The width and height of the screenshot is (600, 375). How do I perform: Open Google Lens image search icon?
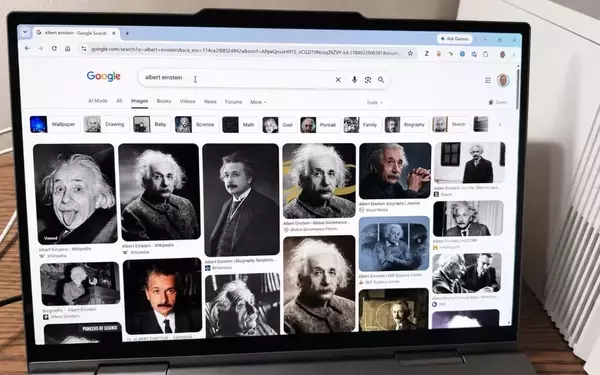point(368,80)
